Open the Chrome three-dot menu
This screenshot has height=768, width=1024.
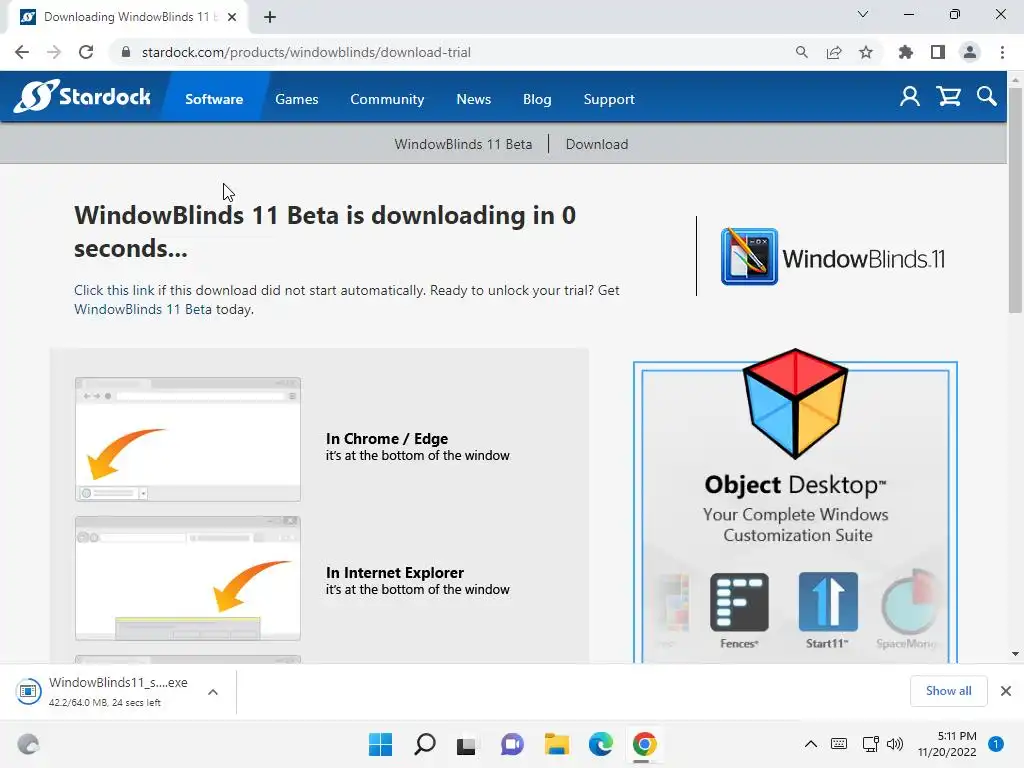(x=1002, y=52)
